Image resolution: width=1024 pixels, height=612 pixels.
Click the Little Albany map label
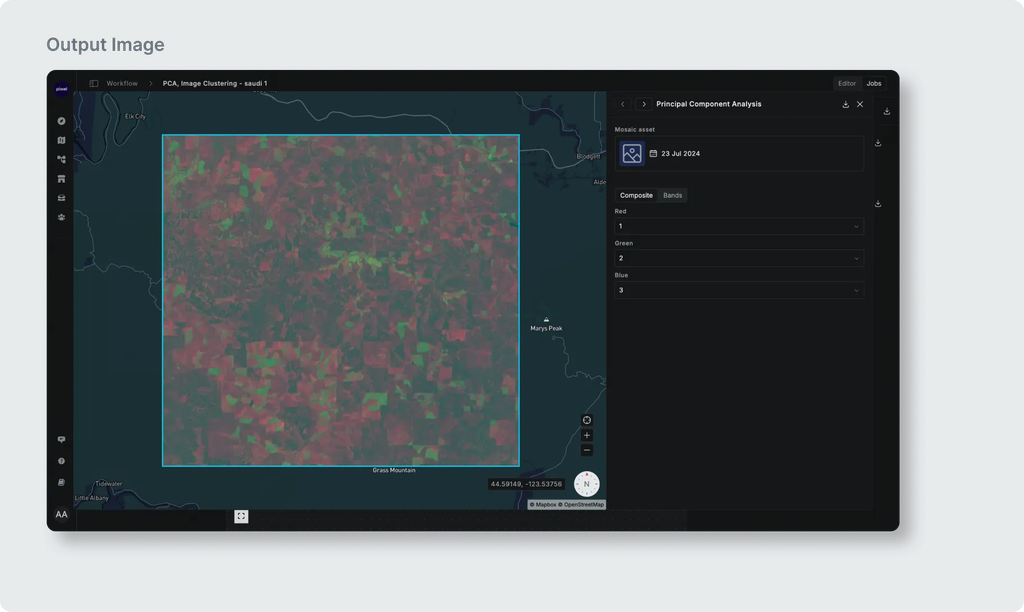91,498
